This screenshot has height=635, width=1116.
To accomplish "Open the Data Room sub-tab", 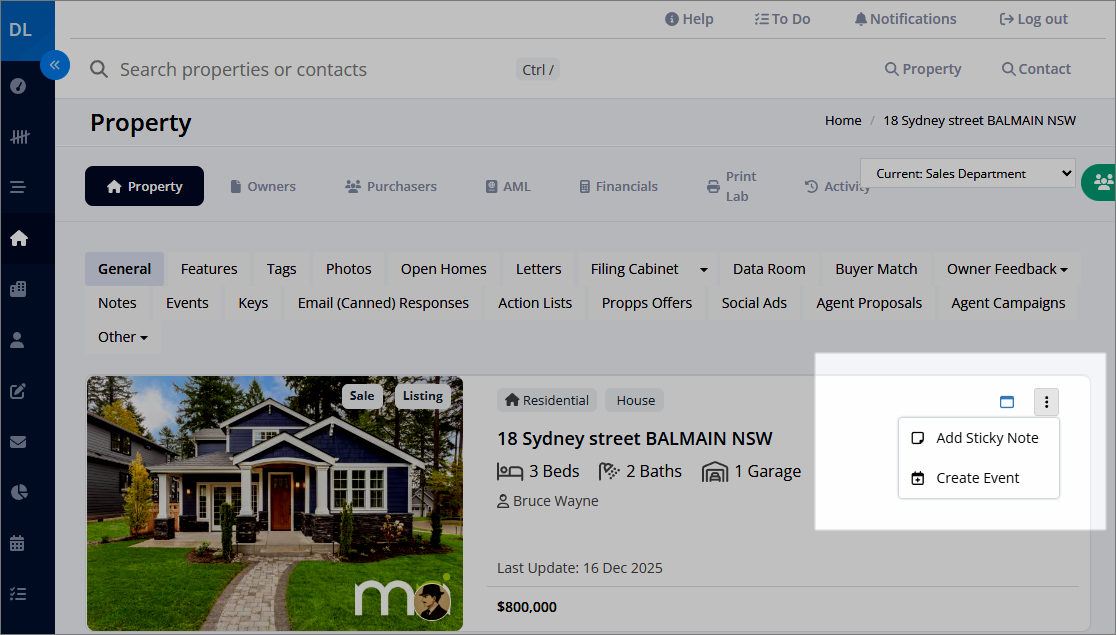I will (769, 269).
